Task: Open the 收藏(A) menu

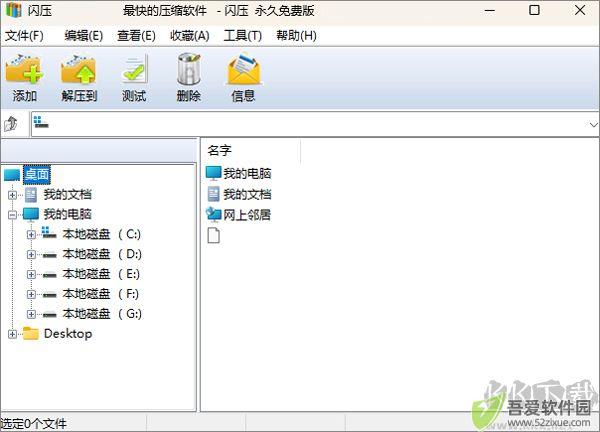Action: (x=189, y=36)
